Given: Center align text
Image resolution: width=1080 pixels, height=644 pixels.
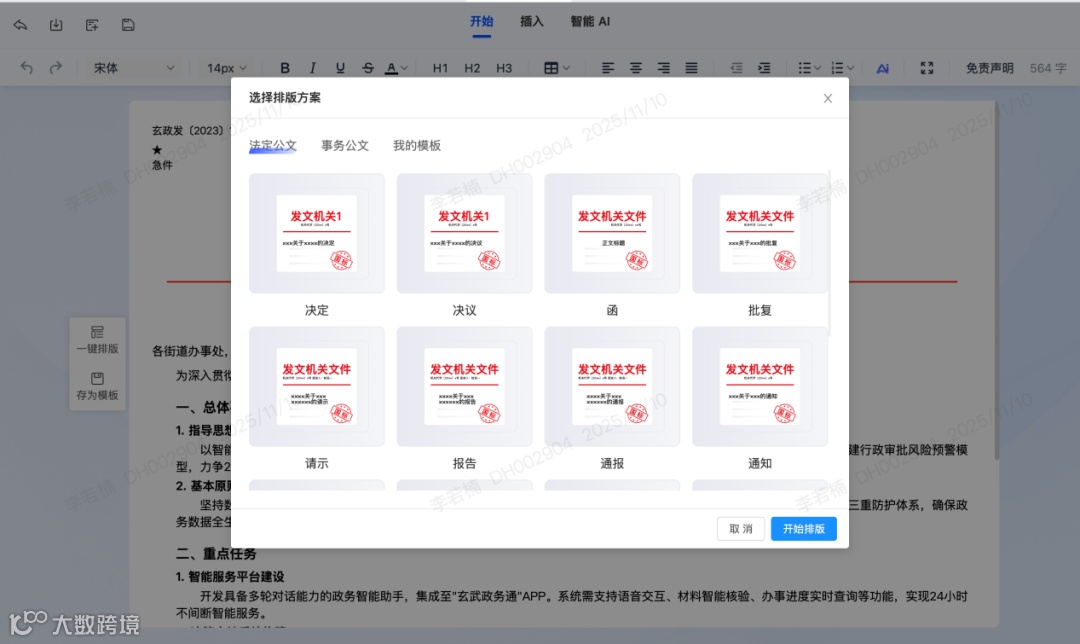Looking at the screenshot, I should [636, 67].
